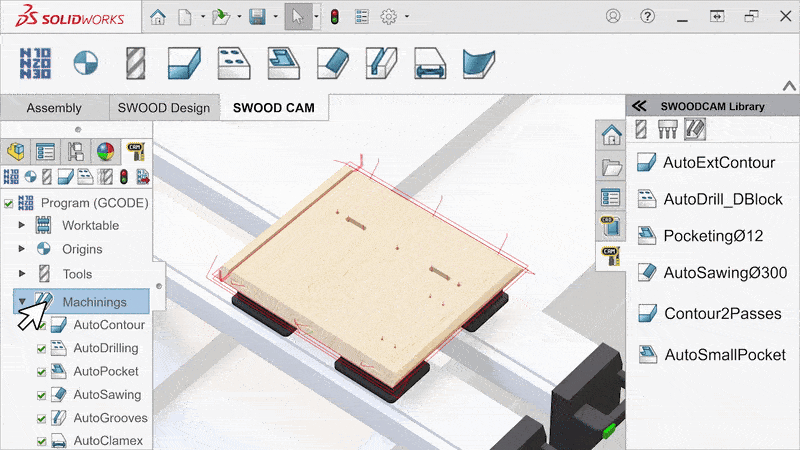Show the machinings filter in SWOODCAM Library
Image resolution: width=800 pixels, height=450 pixels.
tap(694, 130)
